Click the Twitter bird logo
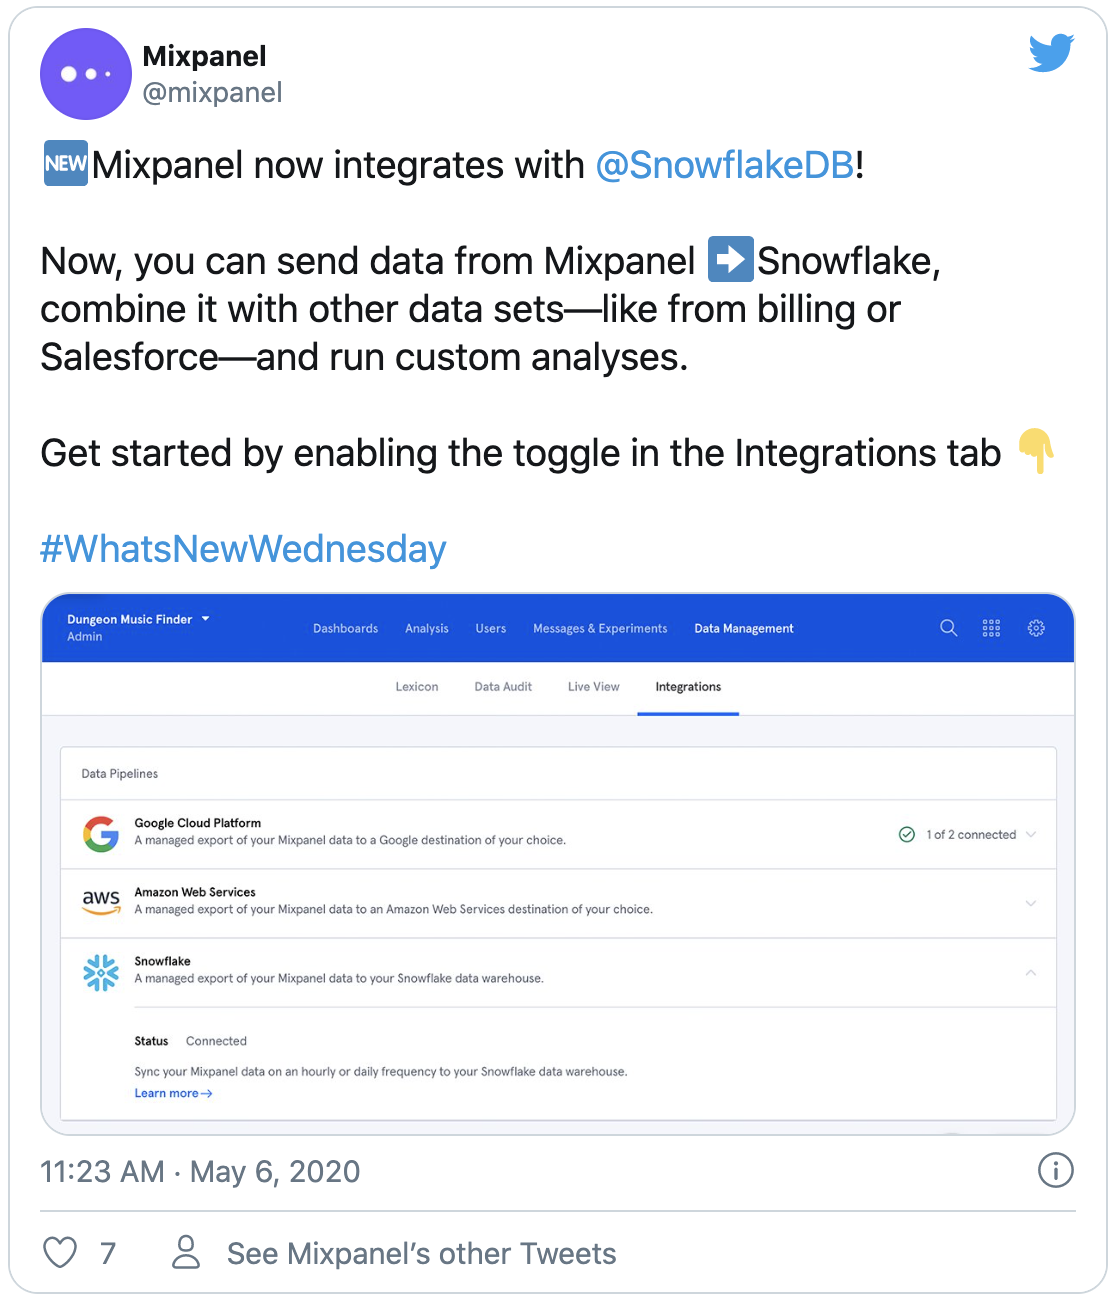 1052,53
